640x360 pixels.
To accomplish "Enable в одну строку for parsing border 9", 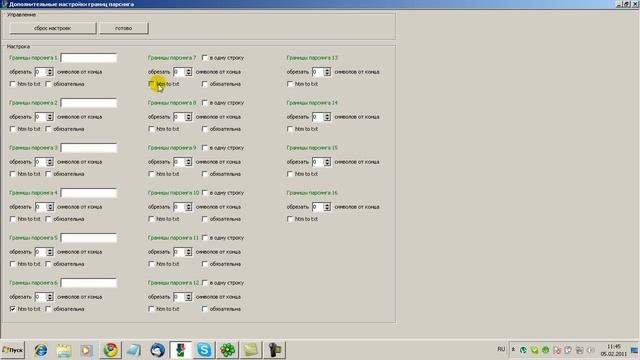I will (205, 148).
